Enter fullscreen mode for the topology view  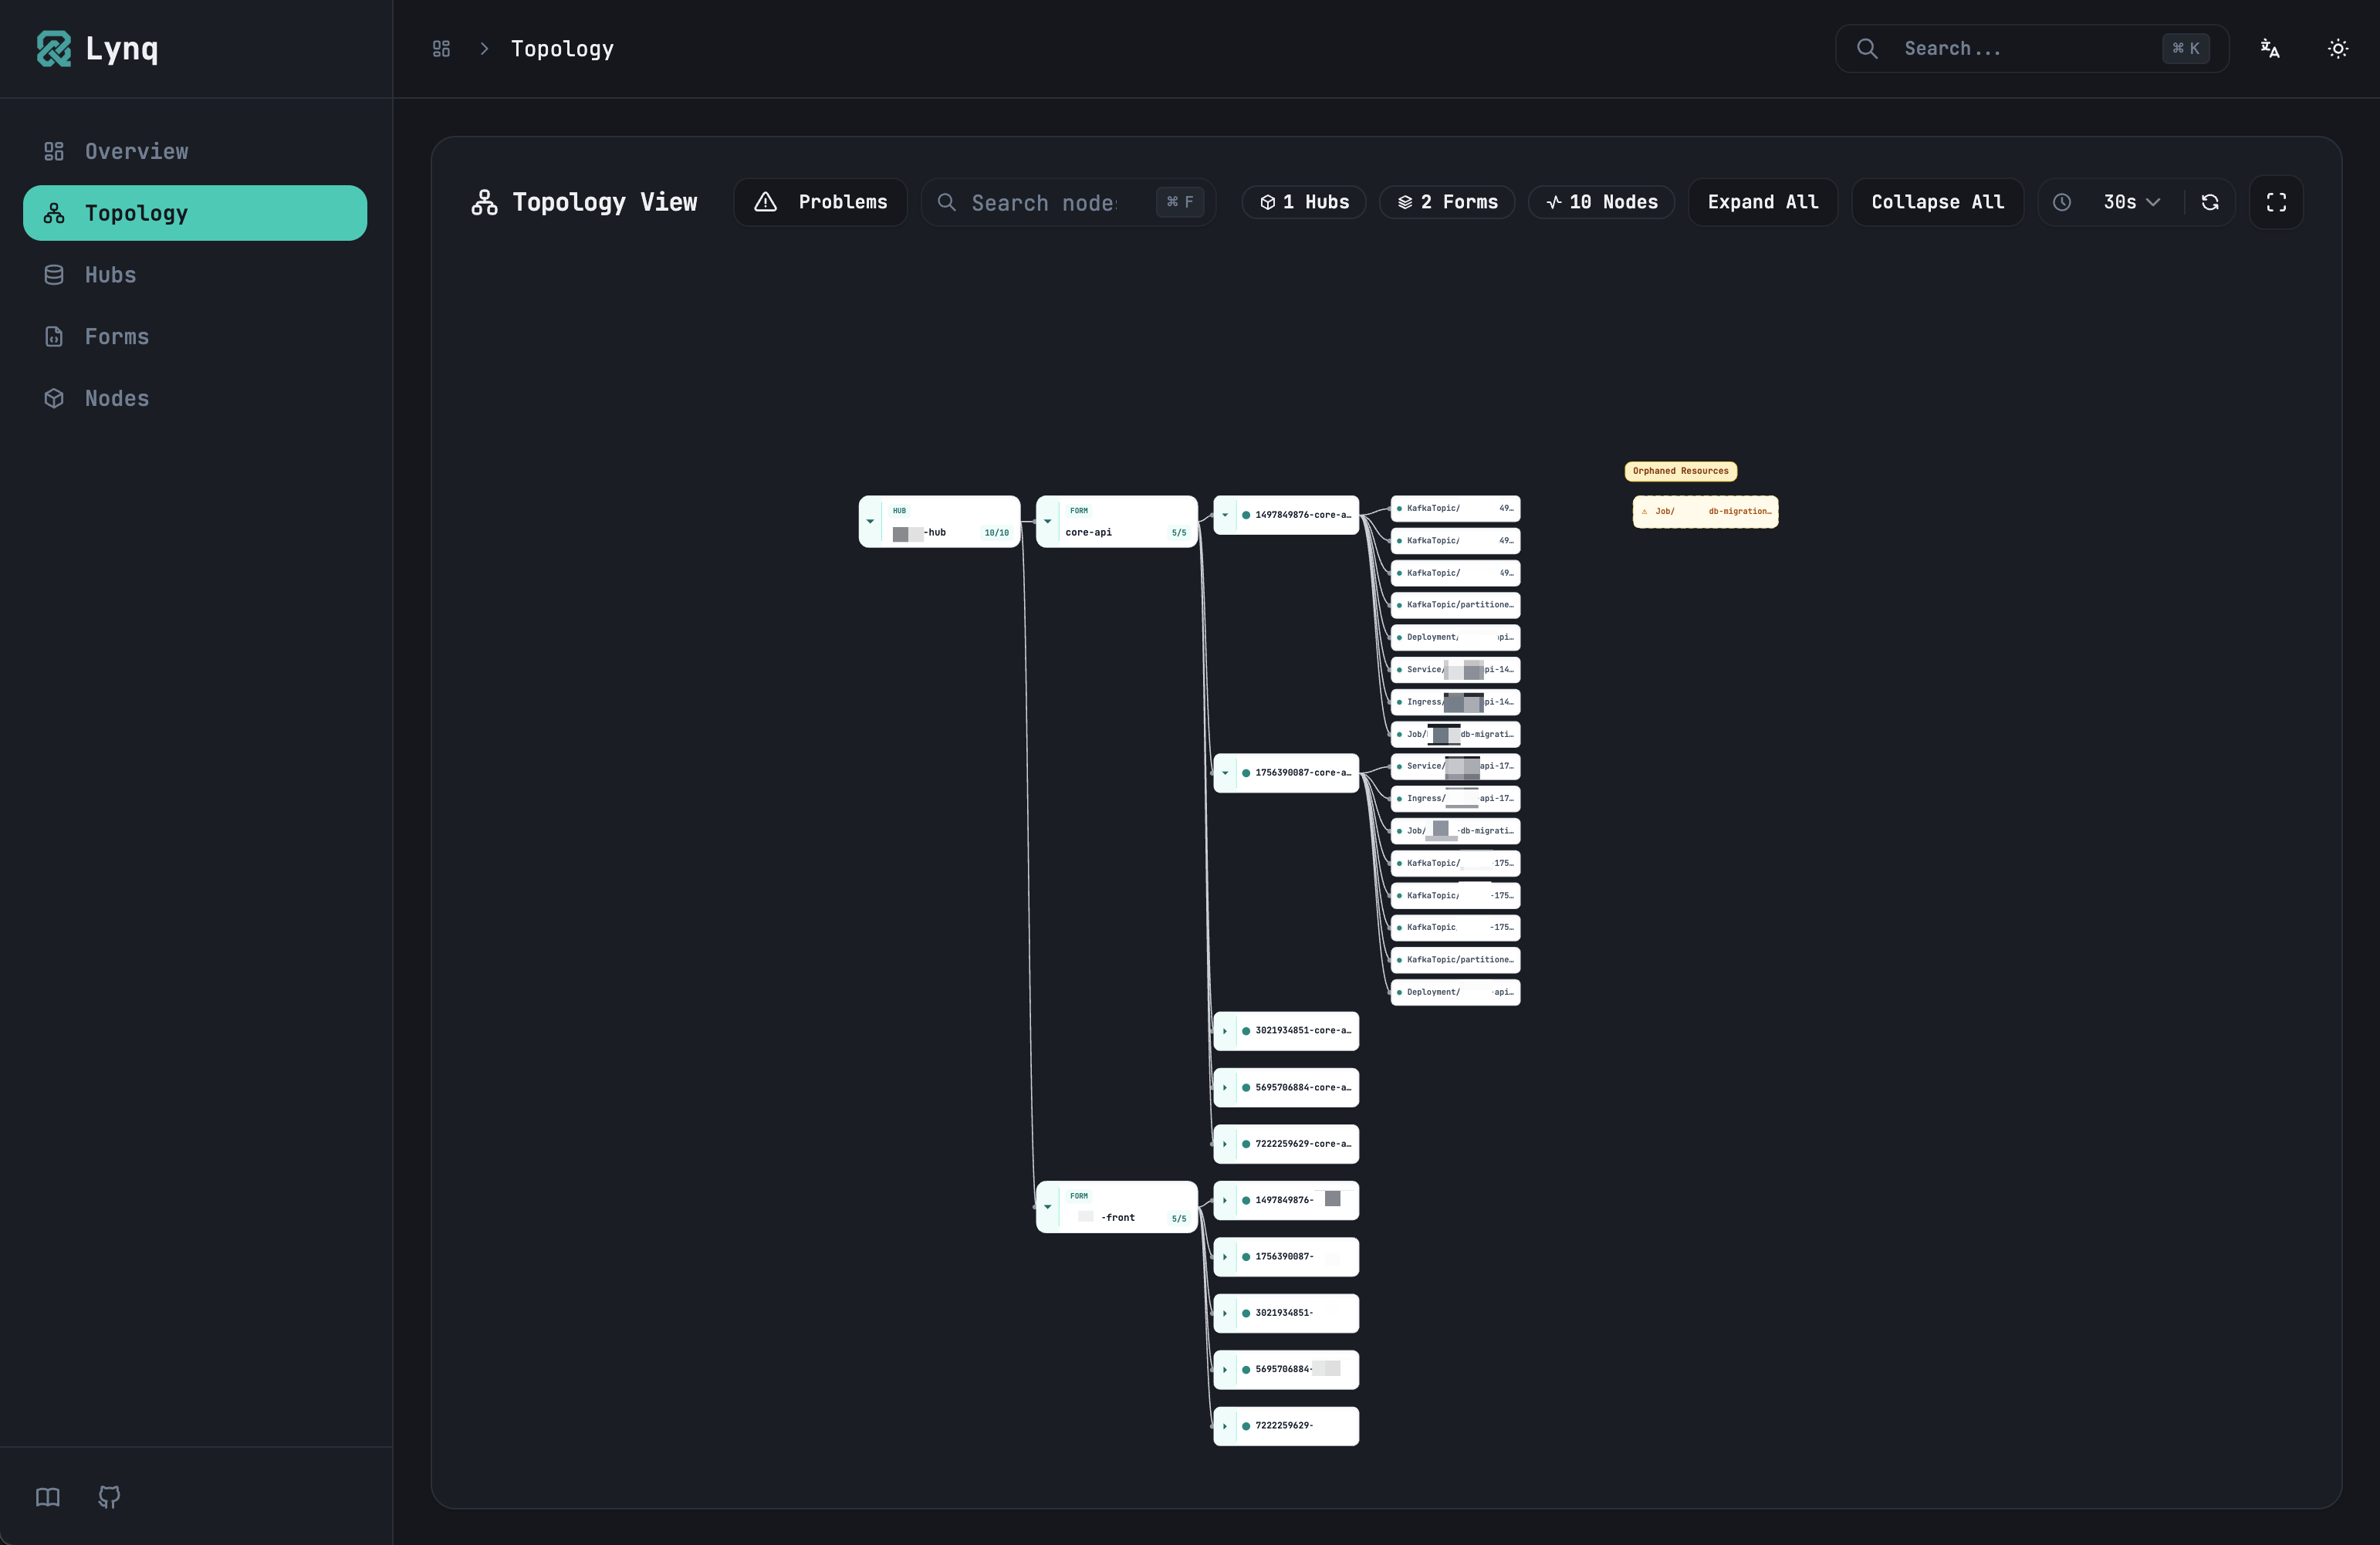click(2276, 202)
